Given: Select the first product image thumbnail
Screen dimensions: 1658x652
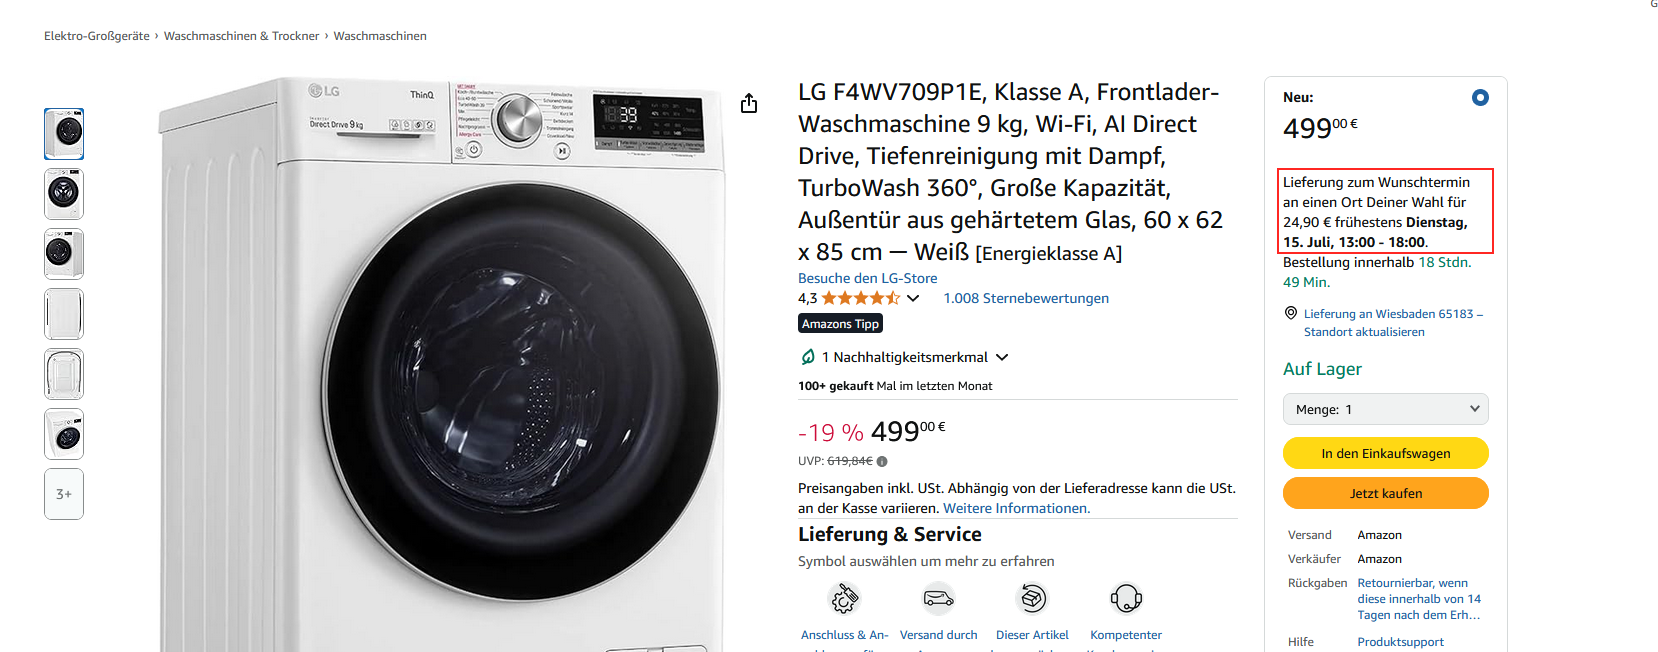Looking at the screenshot, I should (x=64, y=134).
